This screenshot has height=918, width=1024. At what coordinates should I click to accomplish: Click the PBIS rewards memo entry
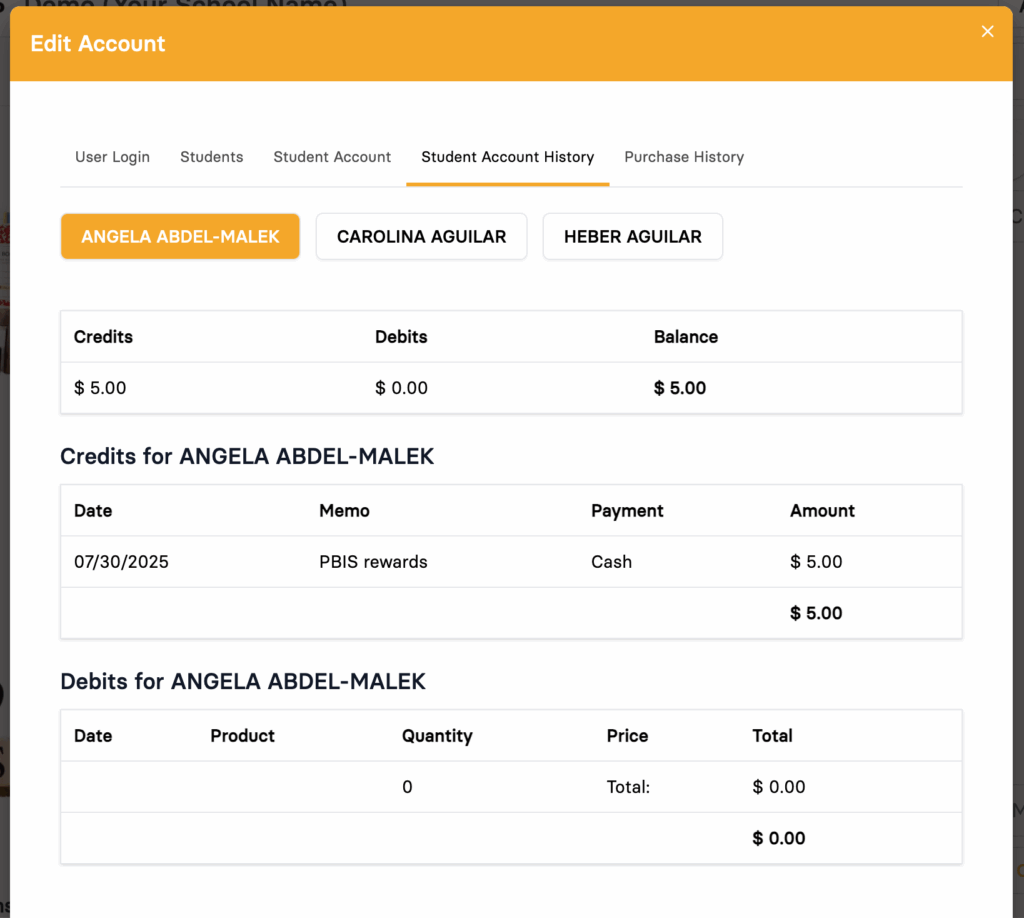[x=373, y=562]
